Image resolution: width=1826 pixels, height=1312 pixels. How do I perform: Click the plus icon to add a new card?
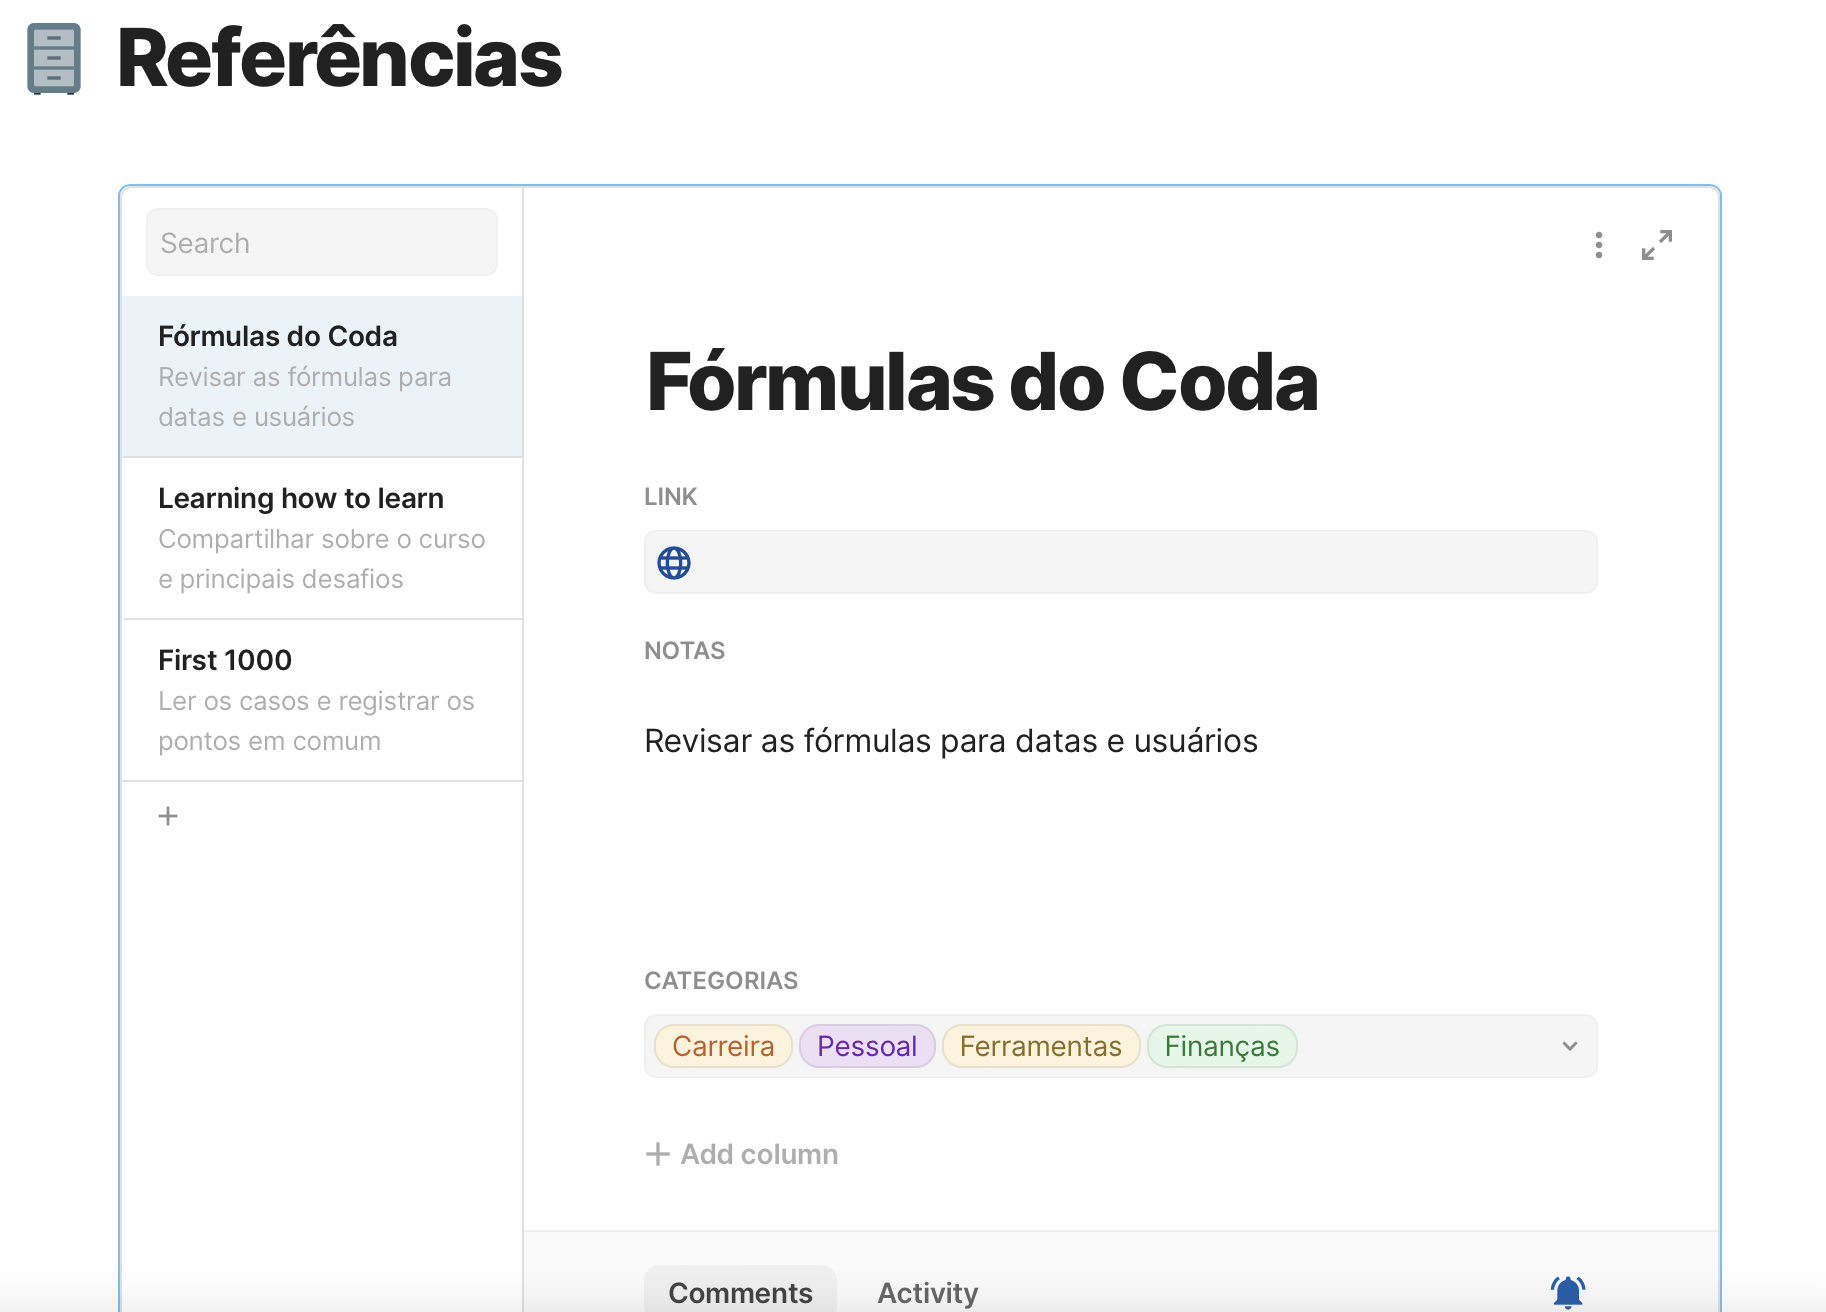point(167,815)
